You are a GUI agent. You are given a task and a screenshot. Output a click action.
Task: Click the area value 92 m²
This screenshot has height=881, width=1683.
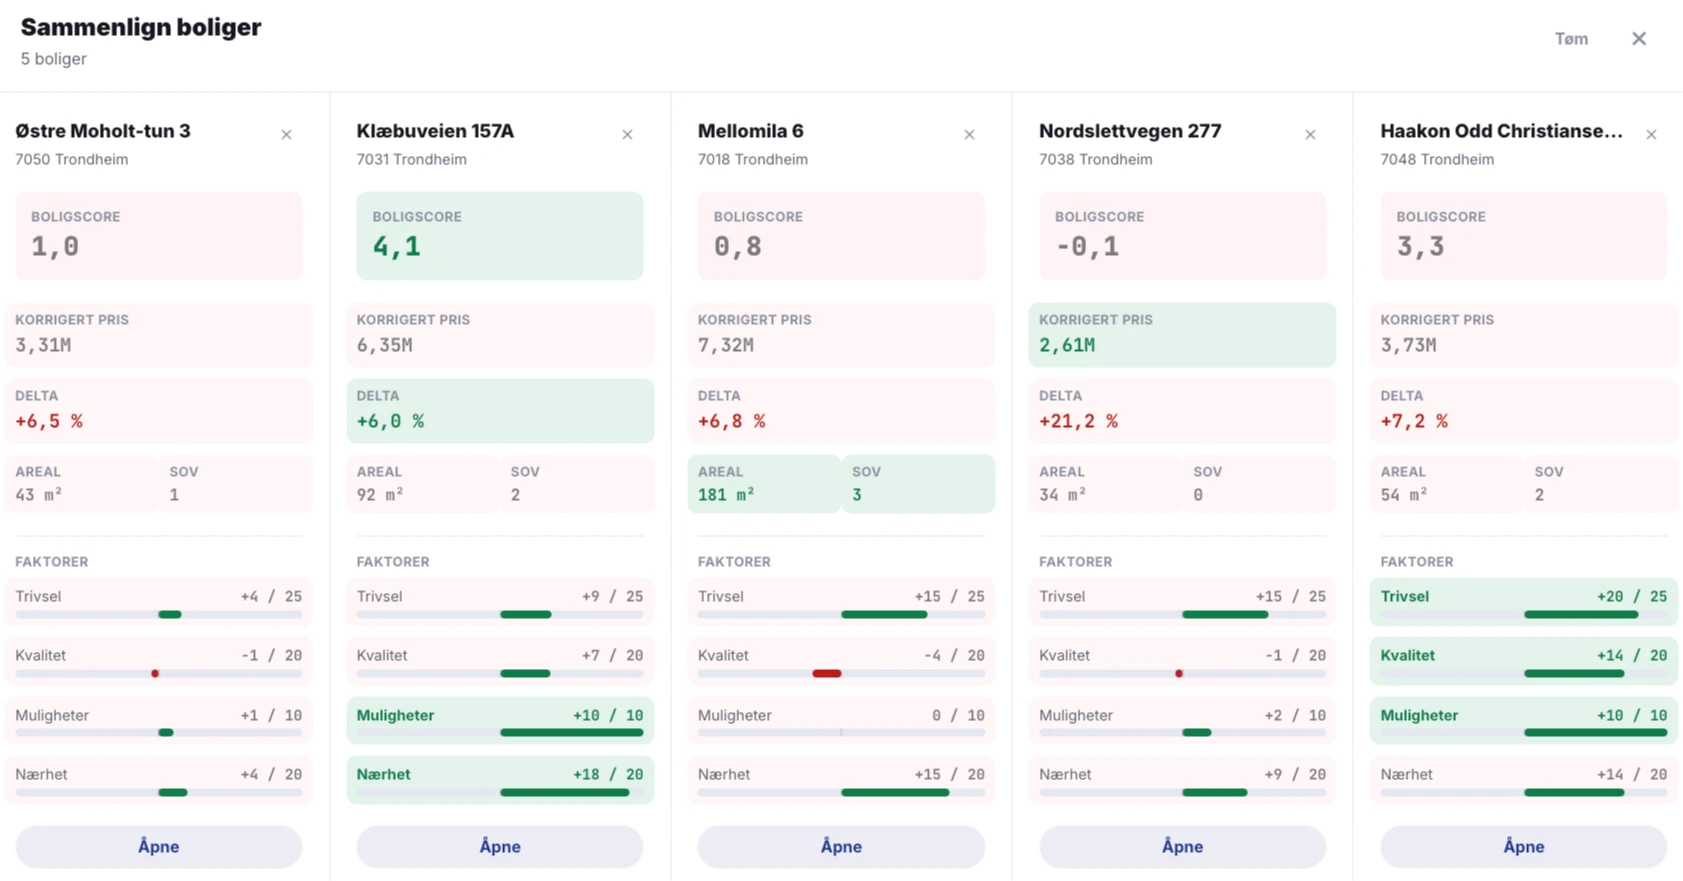click(x=380, y=495)
